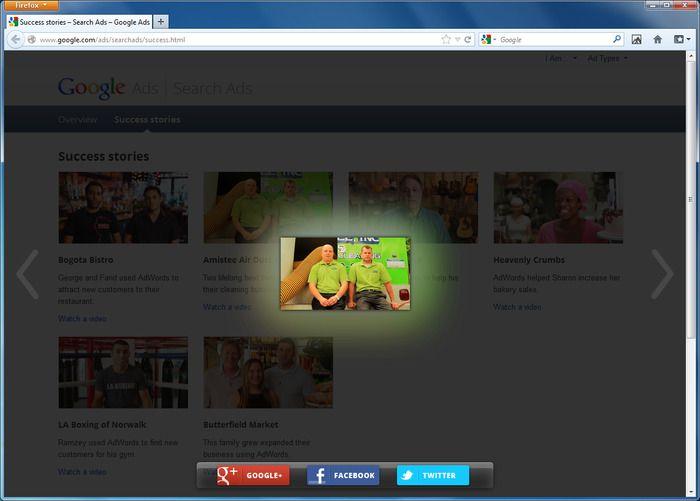Click the picture toolbar icon

637,39
